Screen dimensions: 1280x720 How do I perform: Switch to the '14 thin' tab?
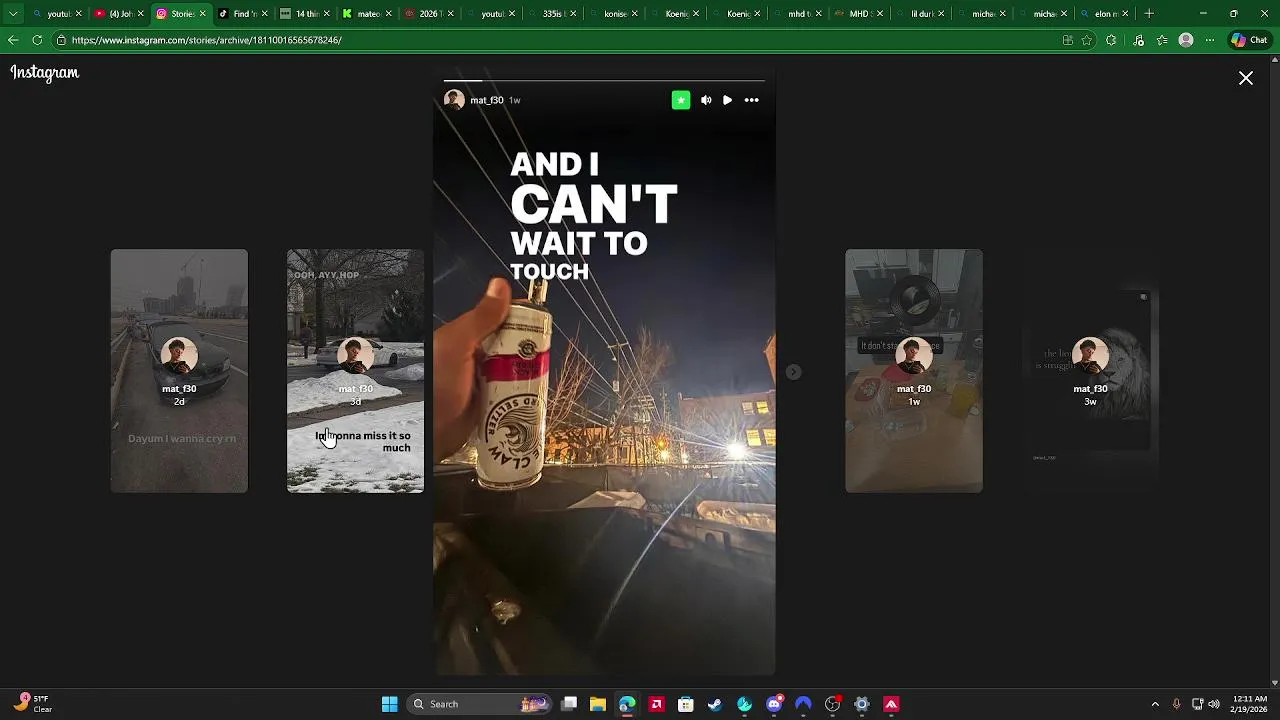(303, 14)
